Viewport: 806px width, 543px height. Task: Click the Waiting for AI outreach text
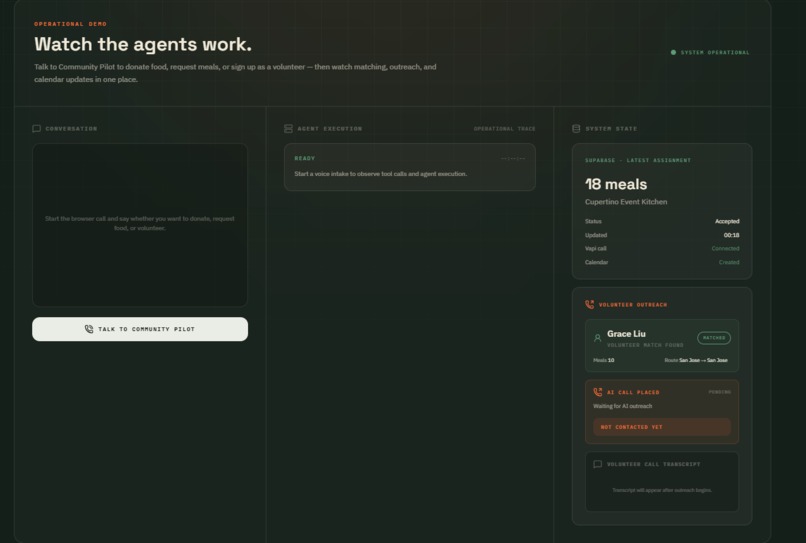[x=622, y=406]
